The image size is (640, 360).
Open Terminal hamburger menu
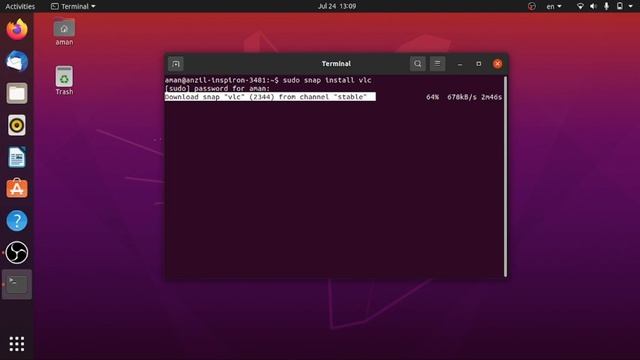point(437,64)
